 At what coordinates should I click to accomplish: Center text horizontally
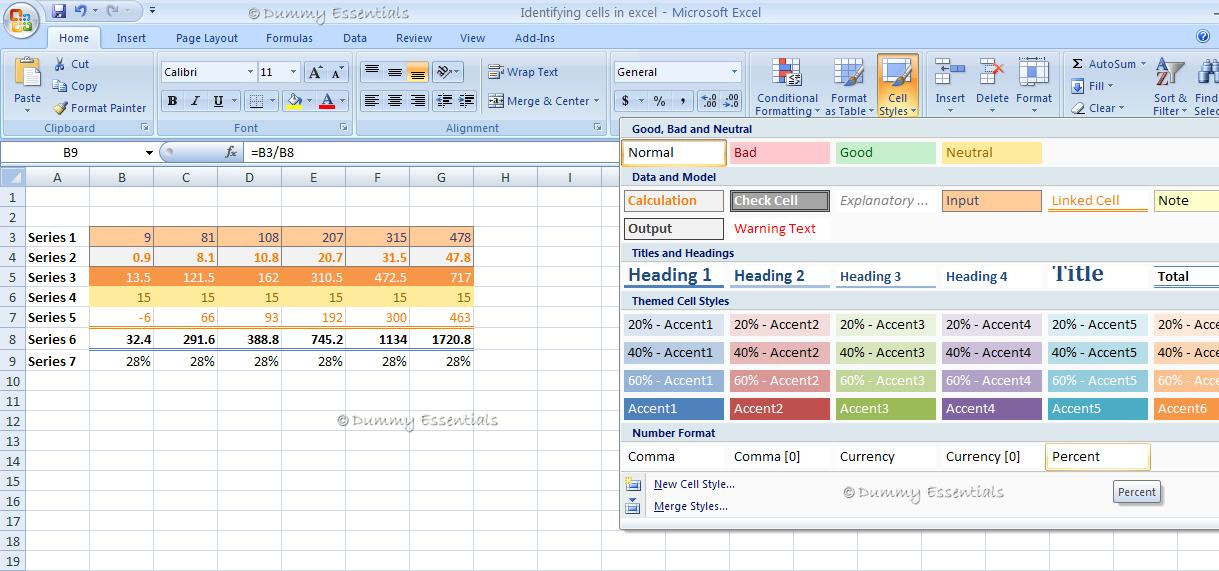[394, 101]
